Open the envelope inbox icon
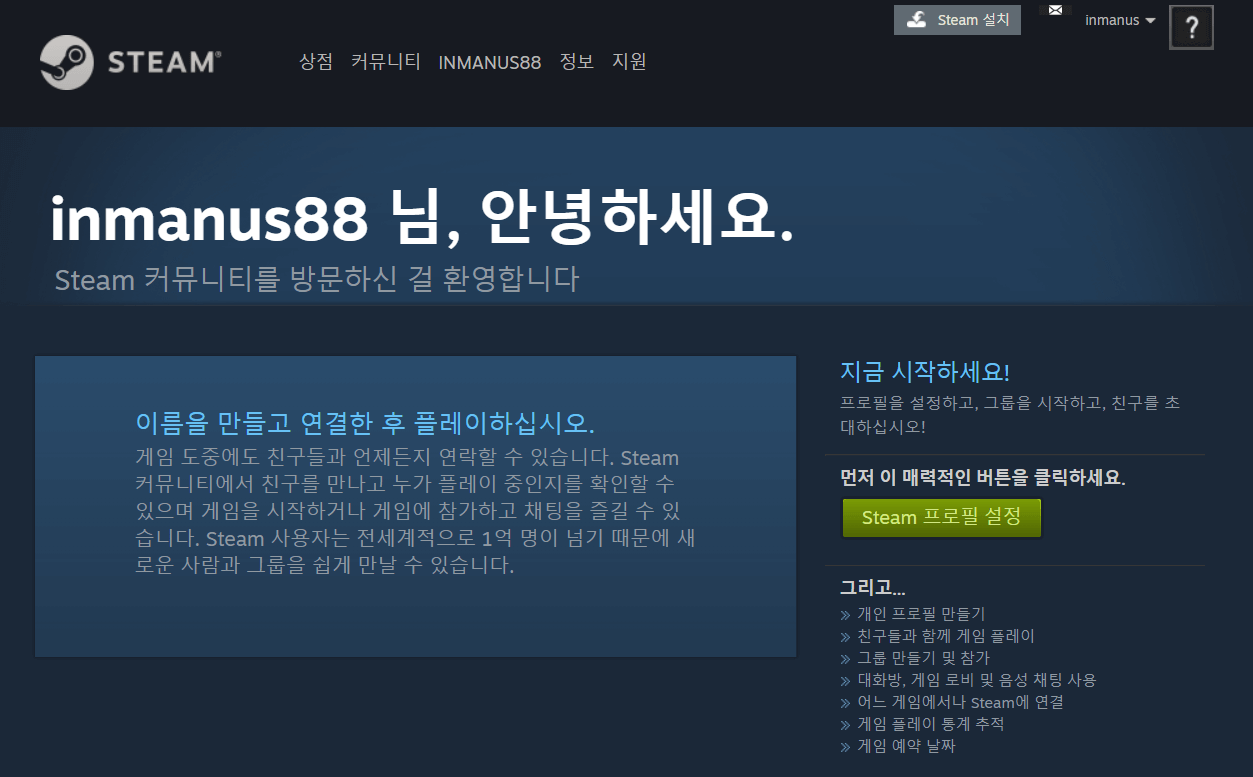 pos(1055,11)
